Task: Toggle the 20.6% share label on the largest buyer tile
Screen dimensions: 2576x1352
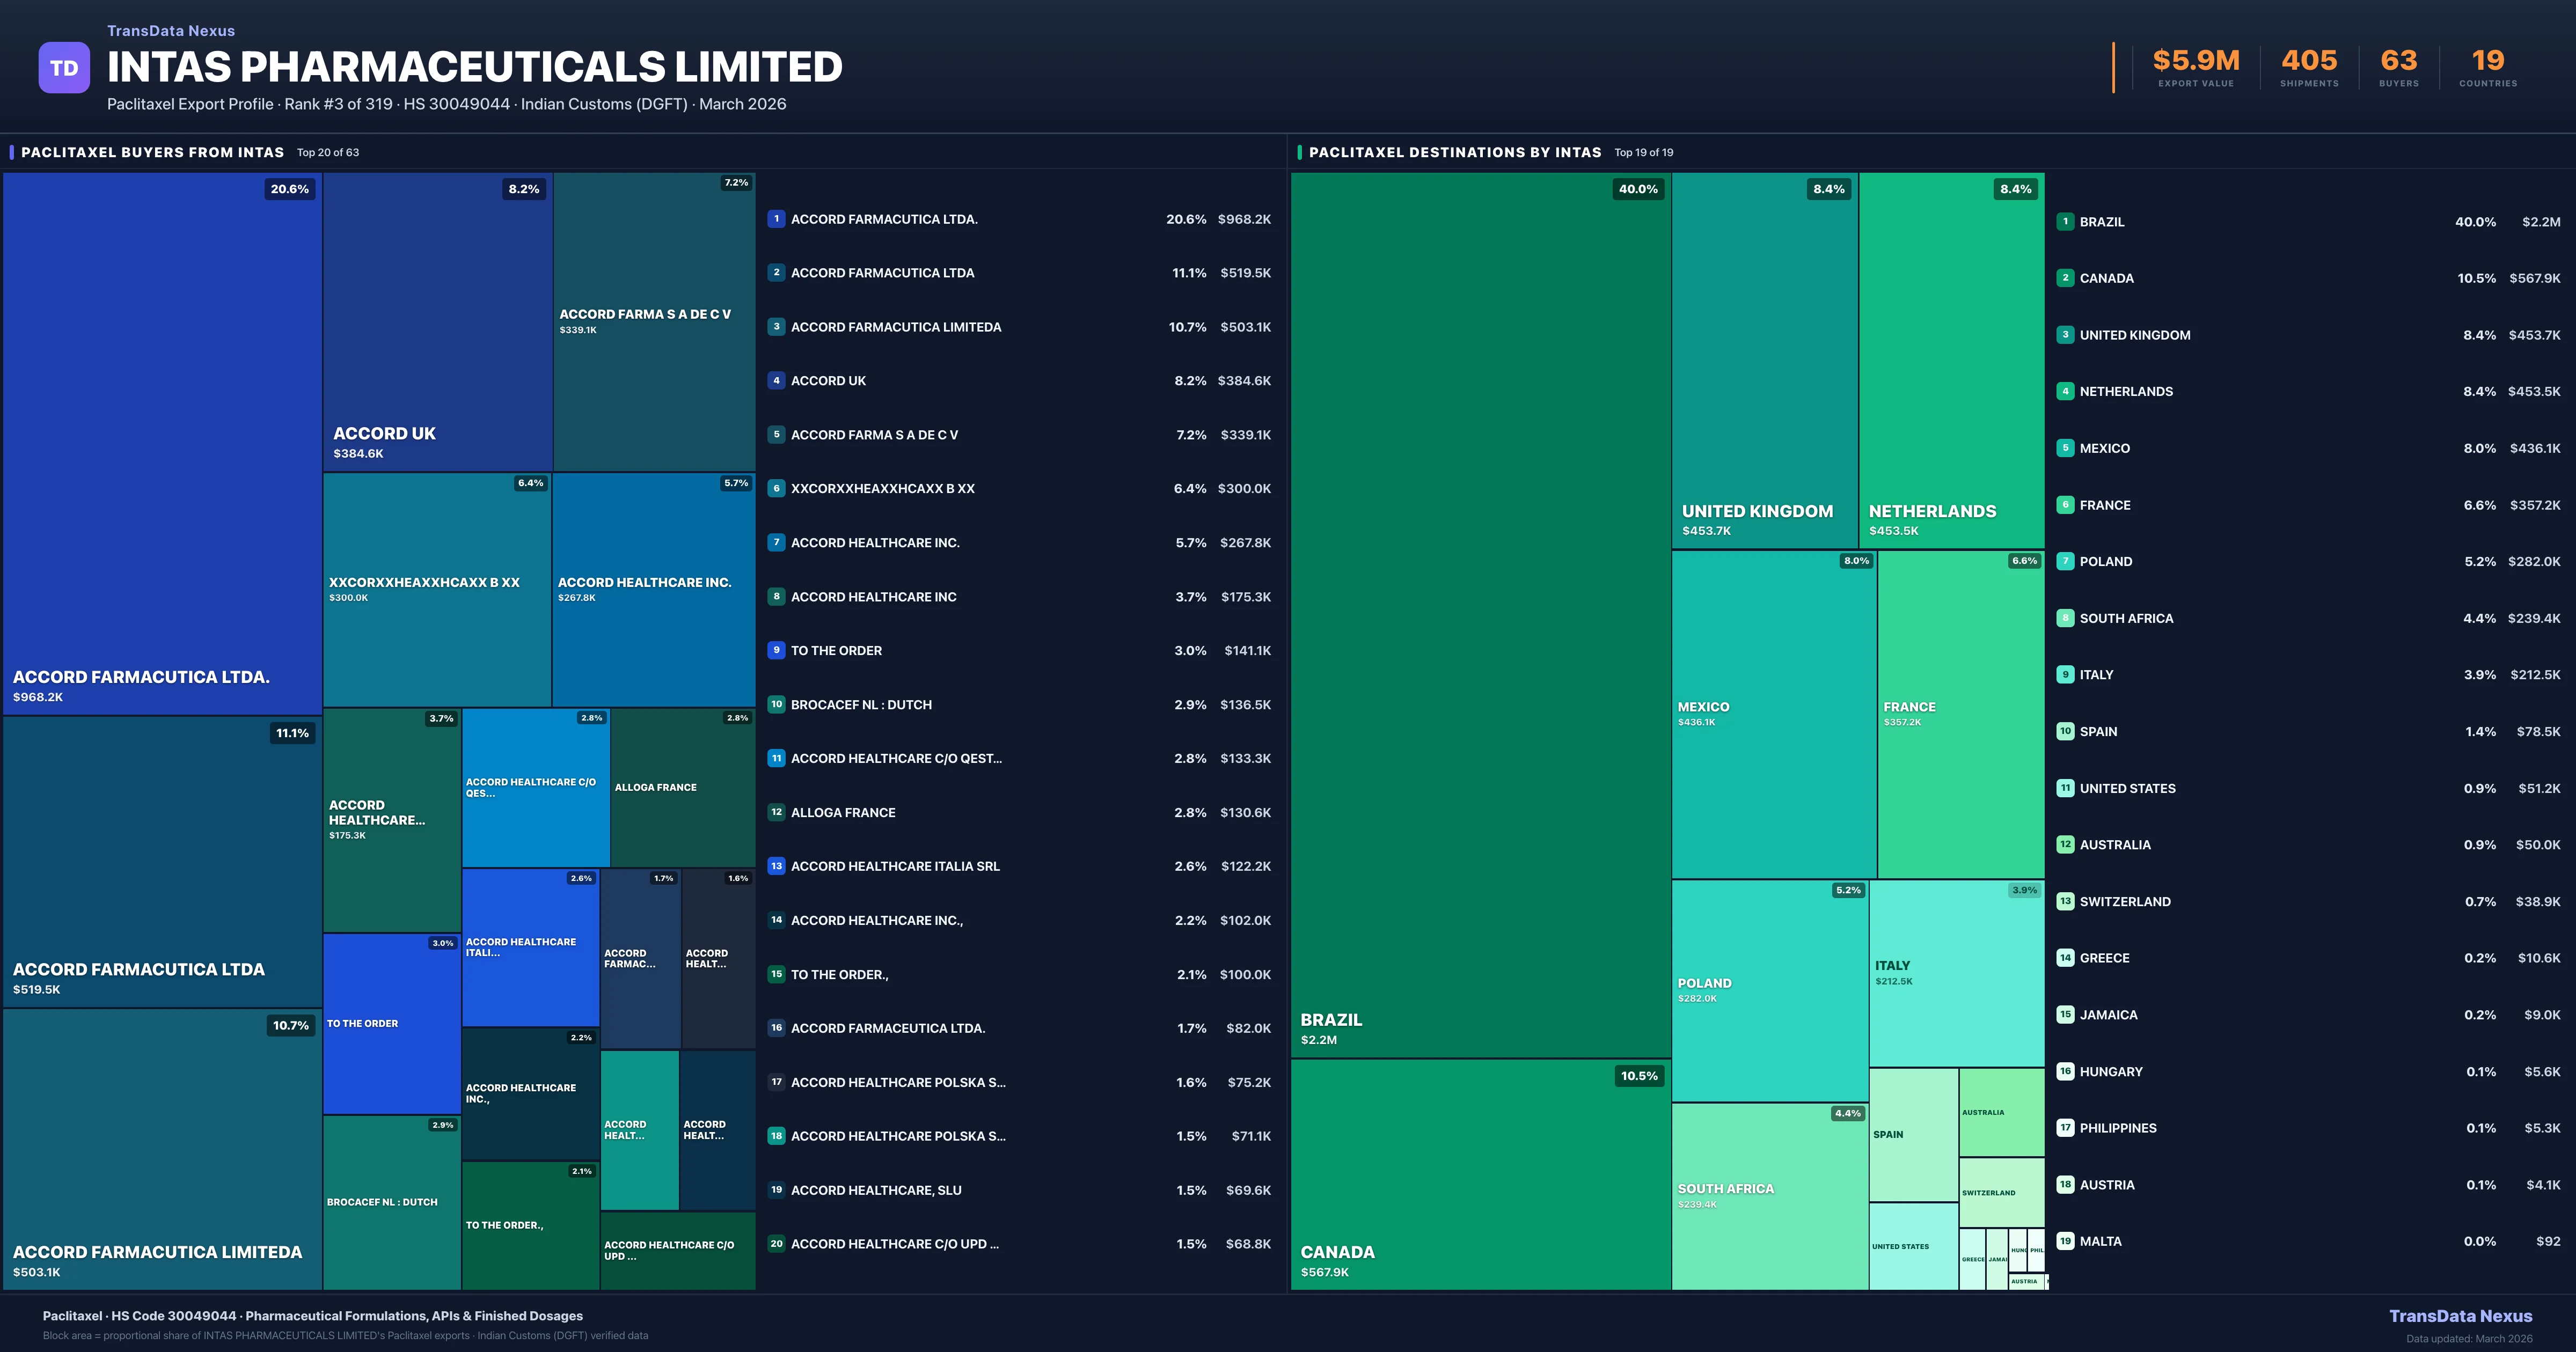Action: [289, 188]
